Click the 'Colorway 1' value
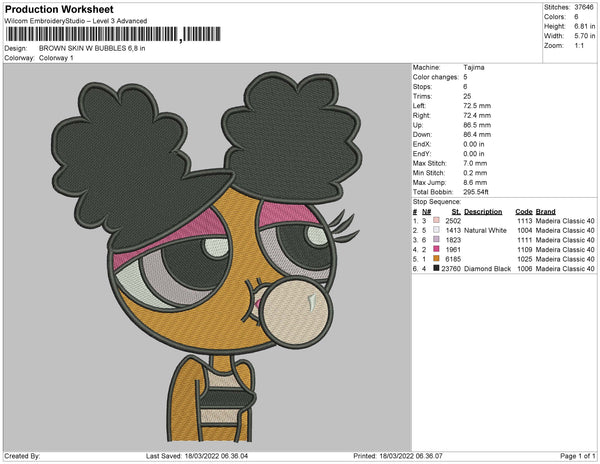Screen dimensions: 600x464 point(56,58)
